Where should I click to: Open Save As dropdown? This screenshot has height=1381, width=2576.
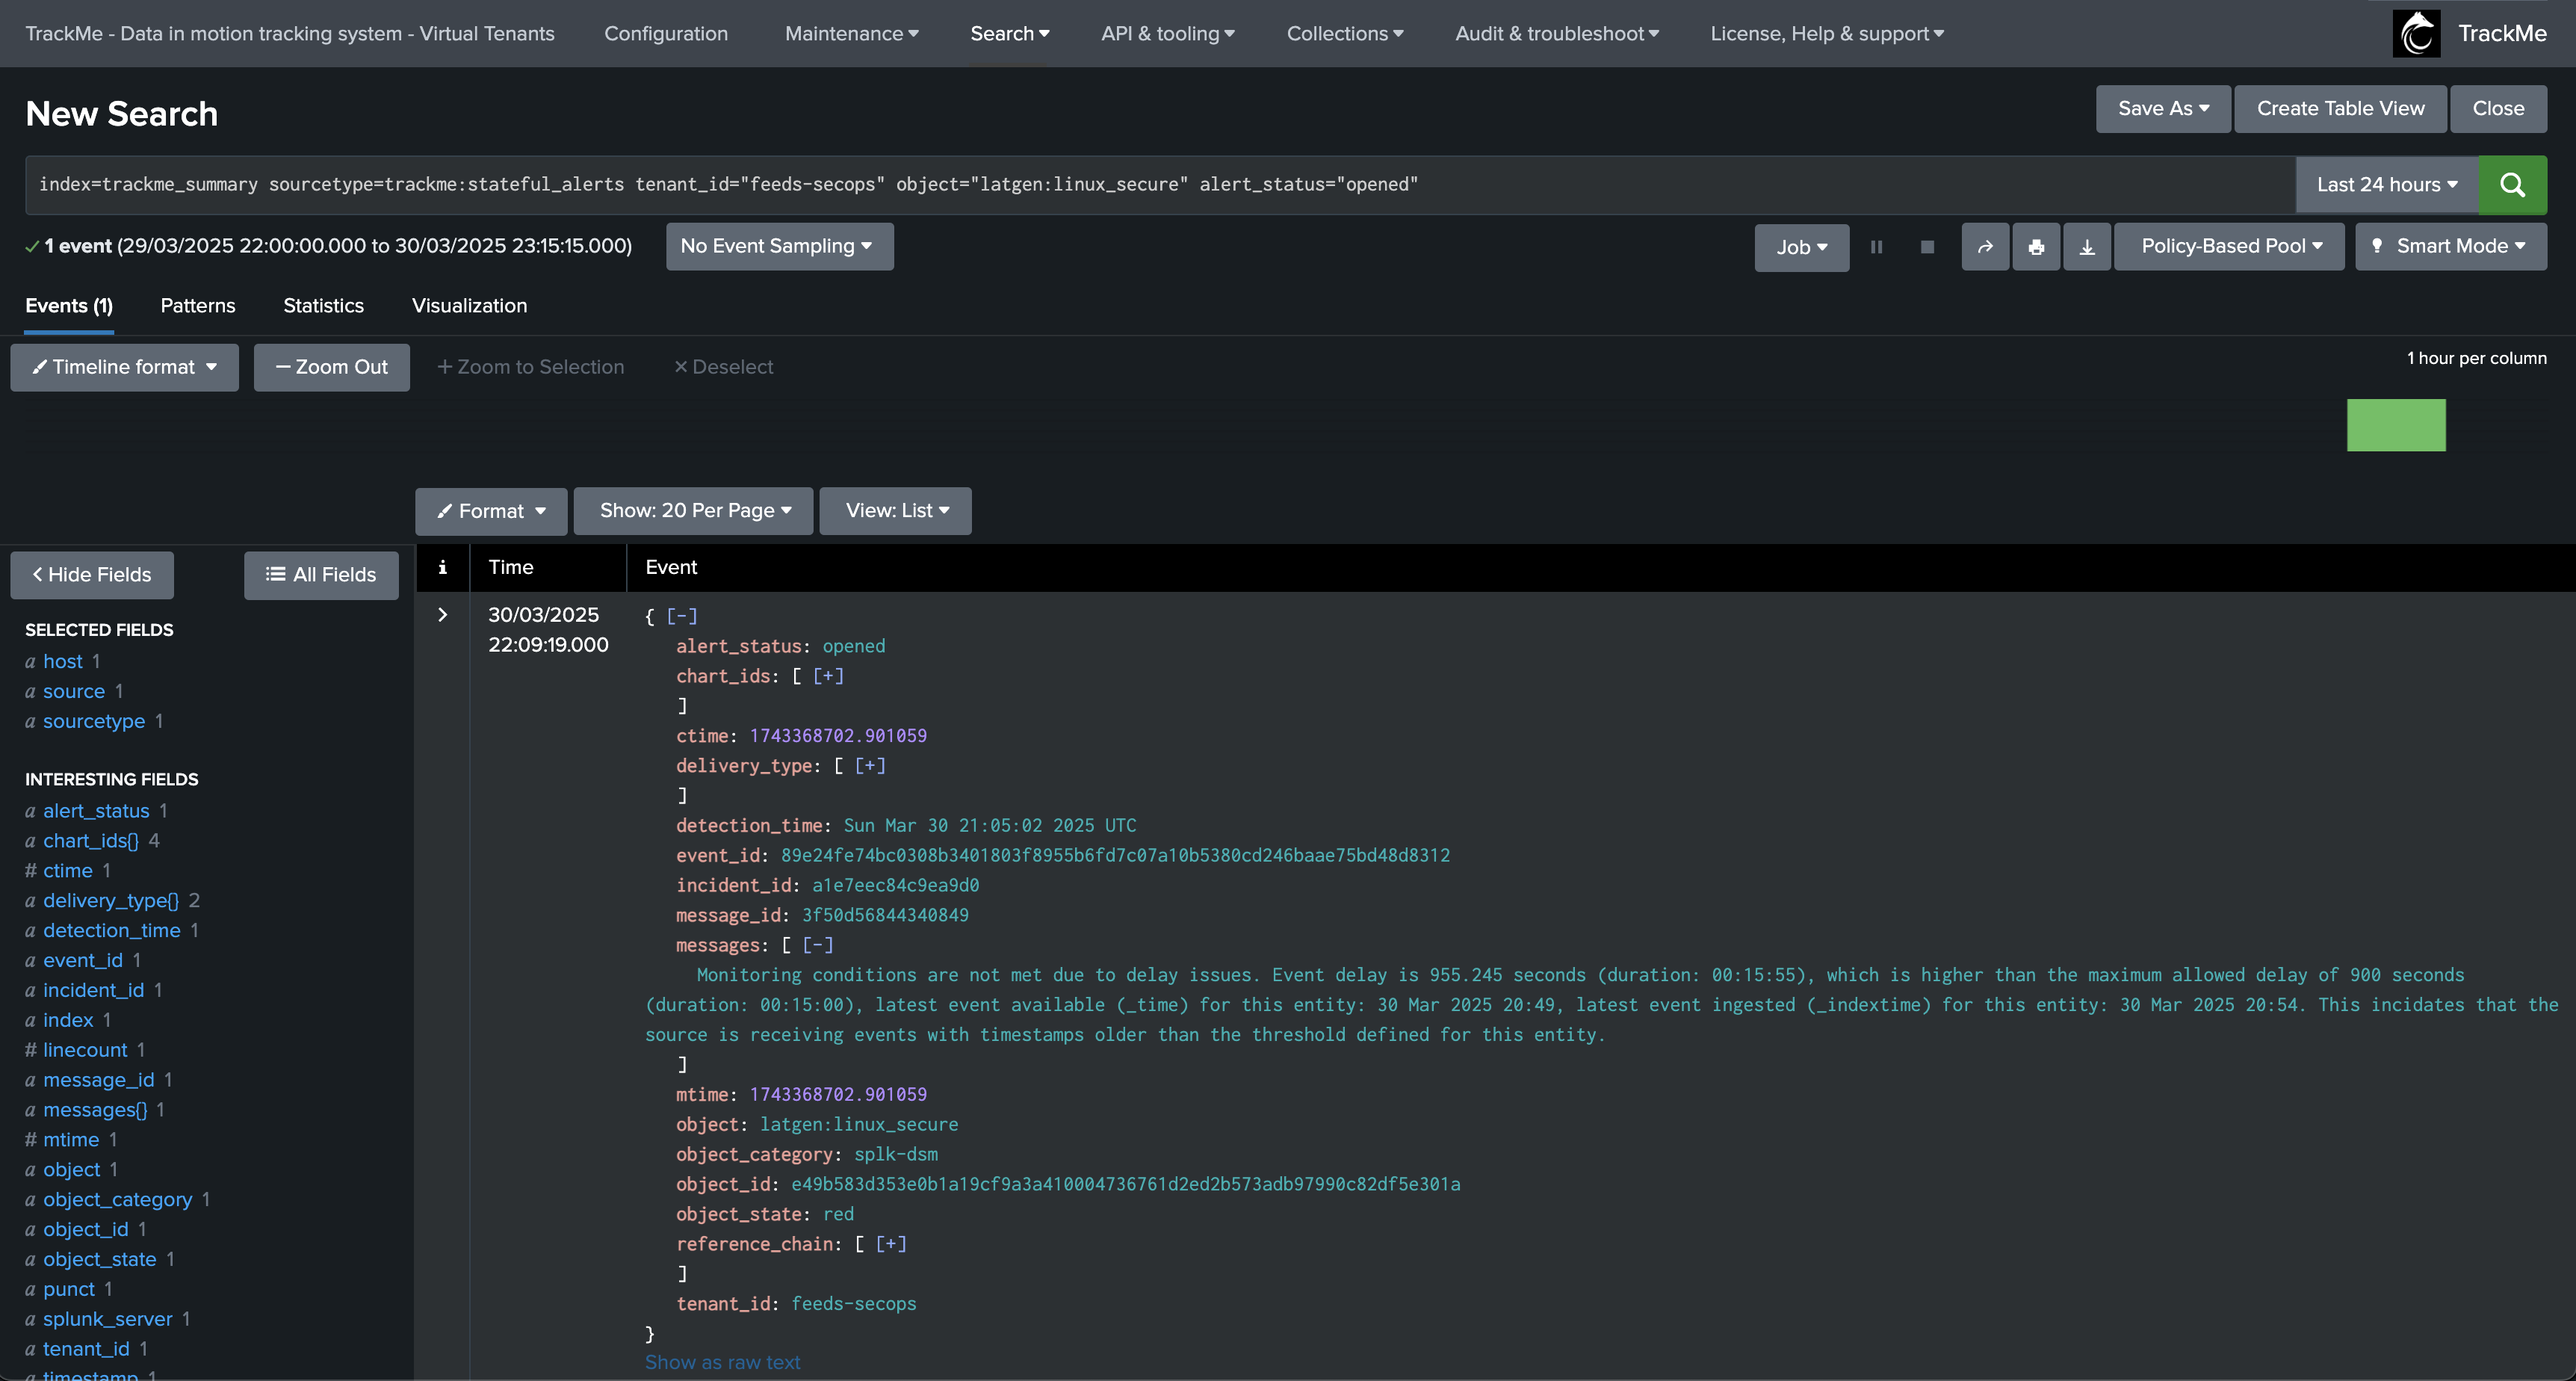pyautogui.click(x=2163, y=108)
